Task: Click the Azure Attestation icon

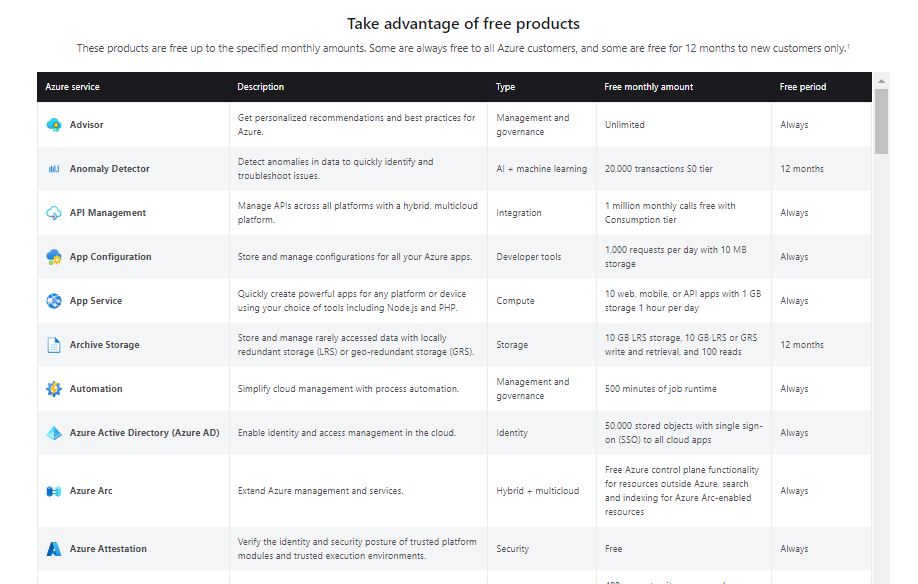Action: [x=54, y=549]
